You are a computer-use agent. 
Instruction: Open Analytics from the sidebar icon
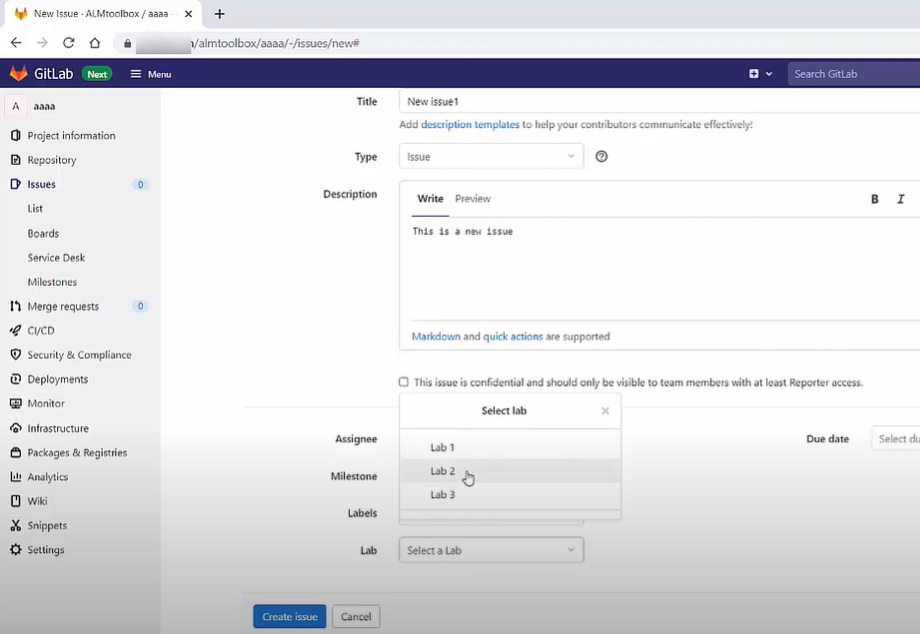14,477
